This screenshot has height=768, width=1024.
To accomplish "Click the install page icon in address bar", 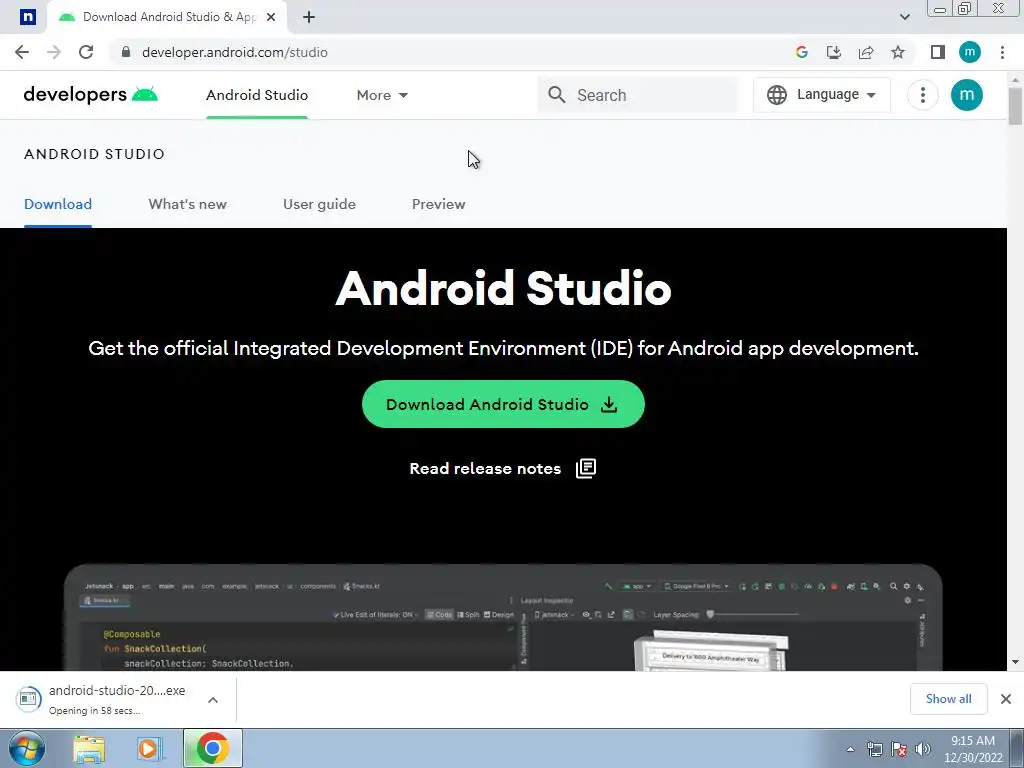I will point(834,52).
